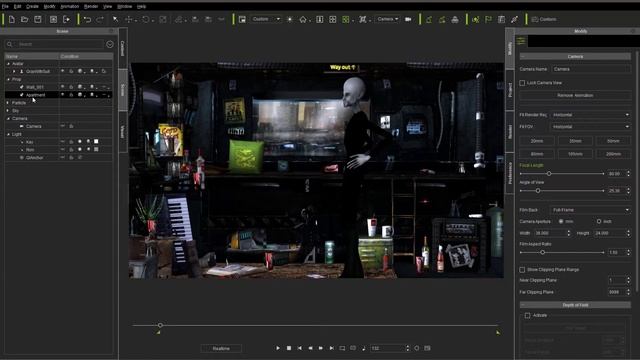
Task: Toggle visibility eye for Apartment row
Action: [x=62, y=95]
